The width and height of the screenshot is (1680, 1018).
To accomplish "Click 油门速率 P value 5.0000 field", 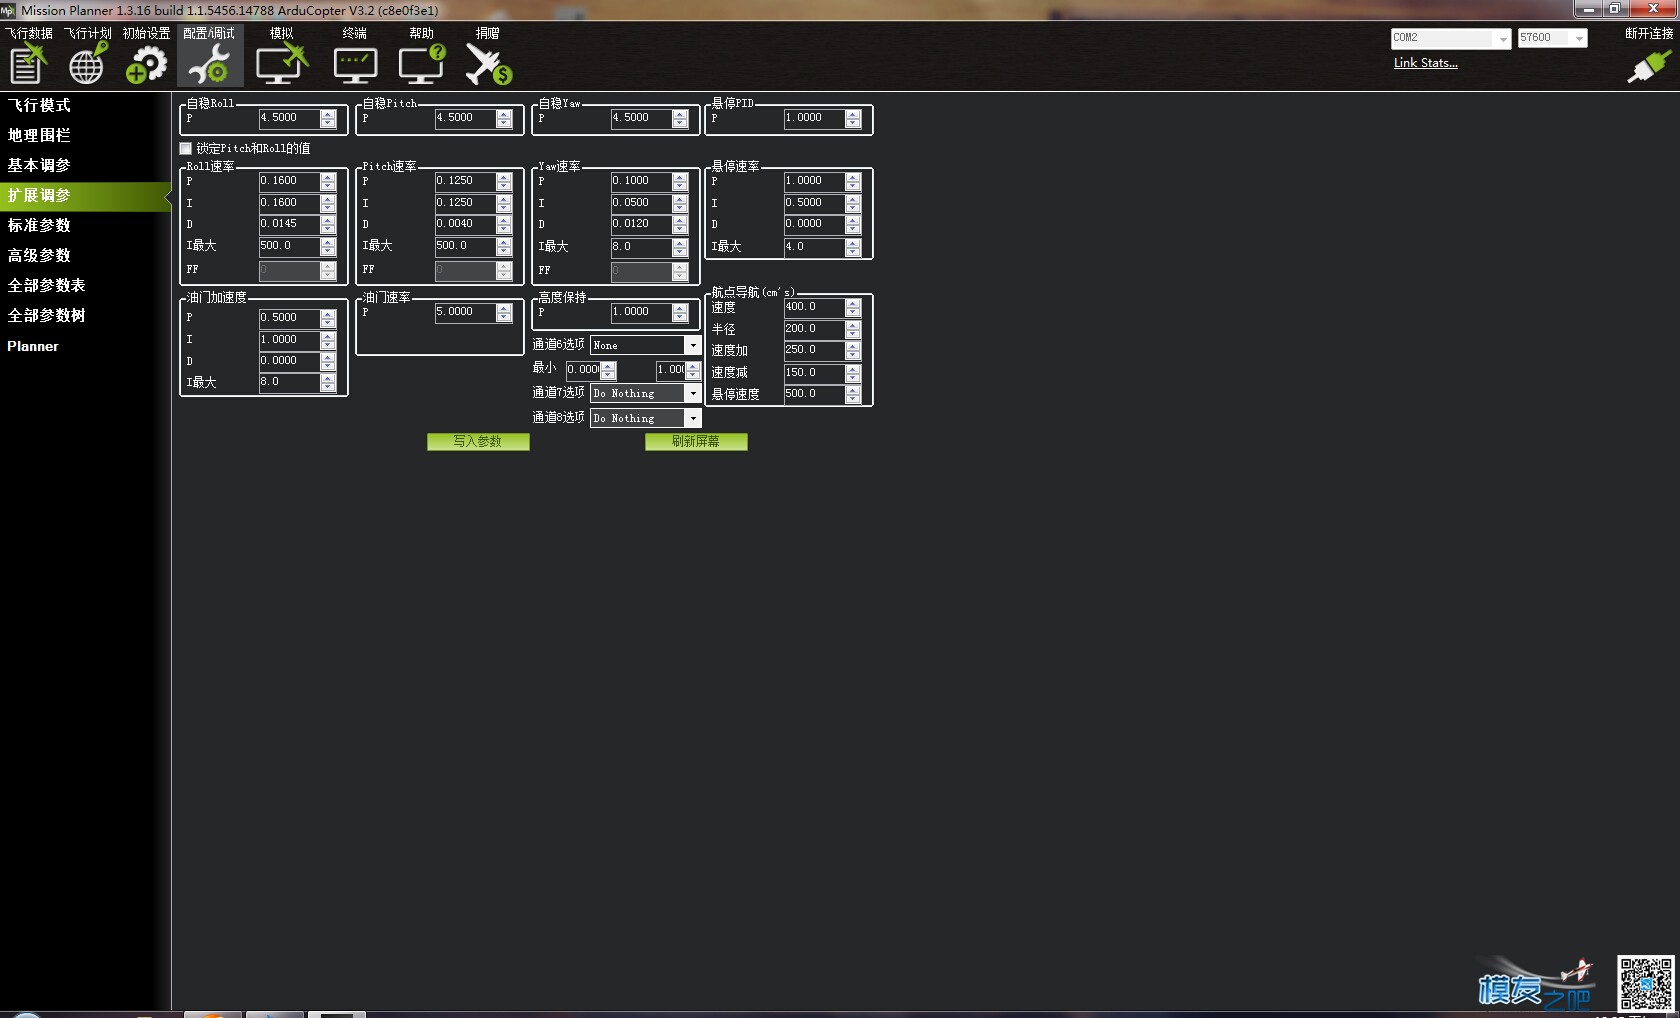I will pyautogui.click(x=465, y=312).
